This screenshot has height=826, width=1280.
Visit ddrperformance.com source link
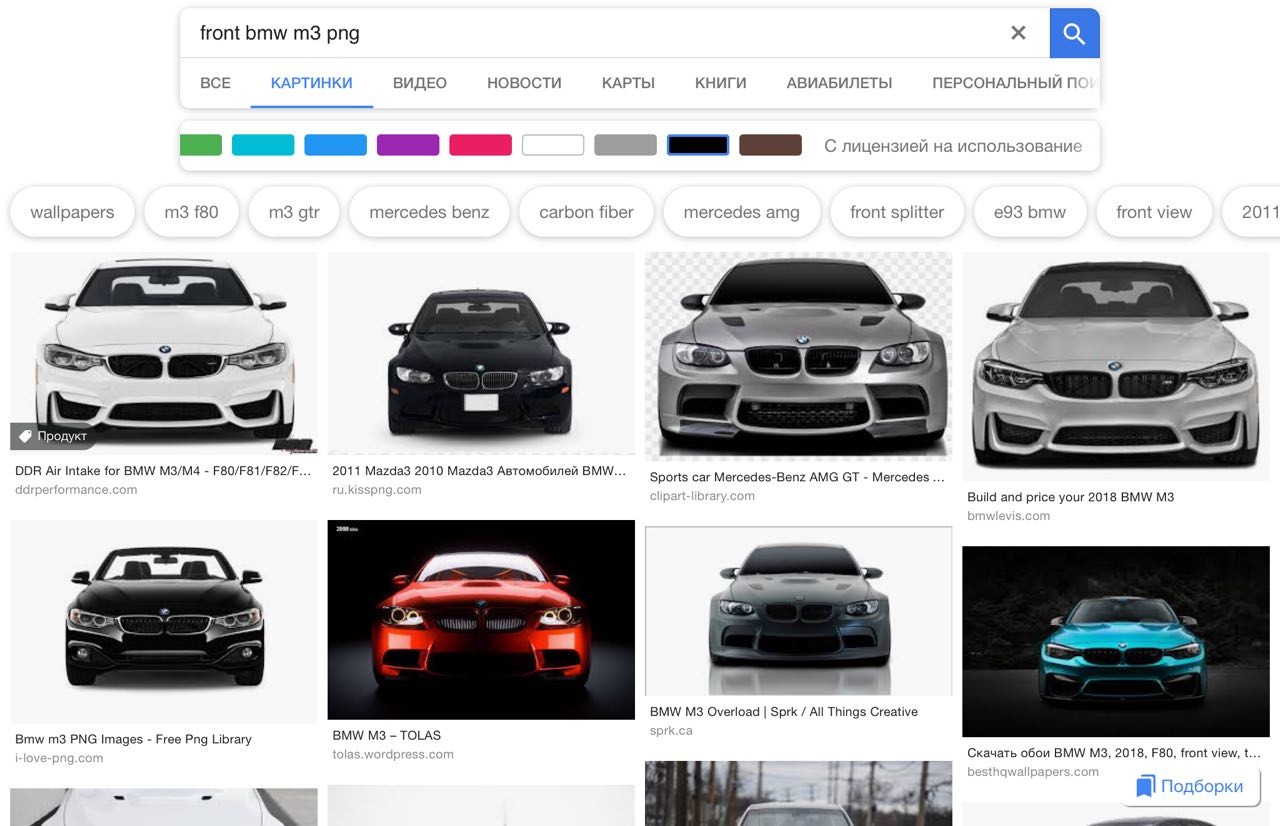76,490
